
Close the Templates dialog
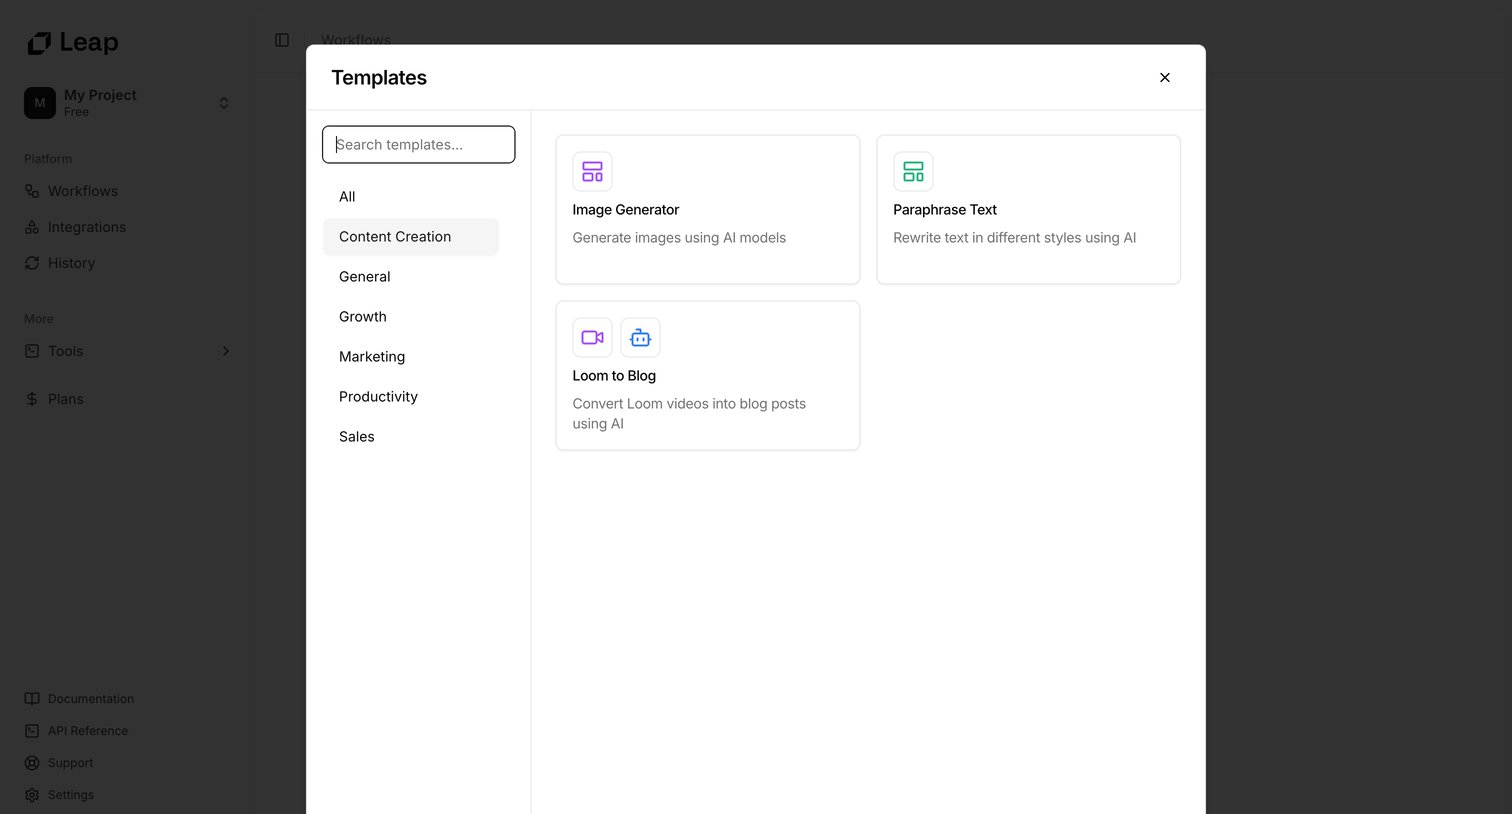coord(1165,77)
